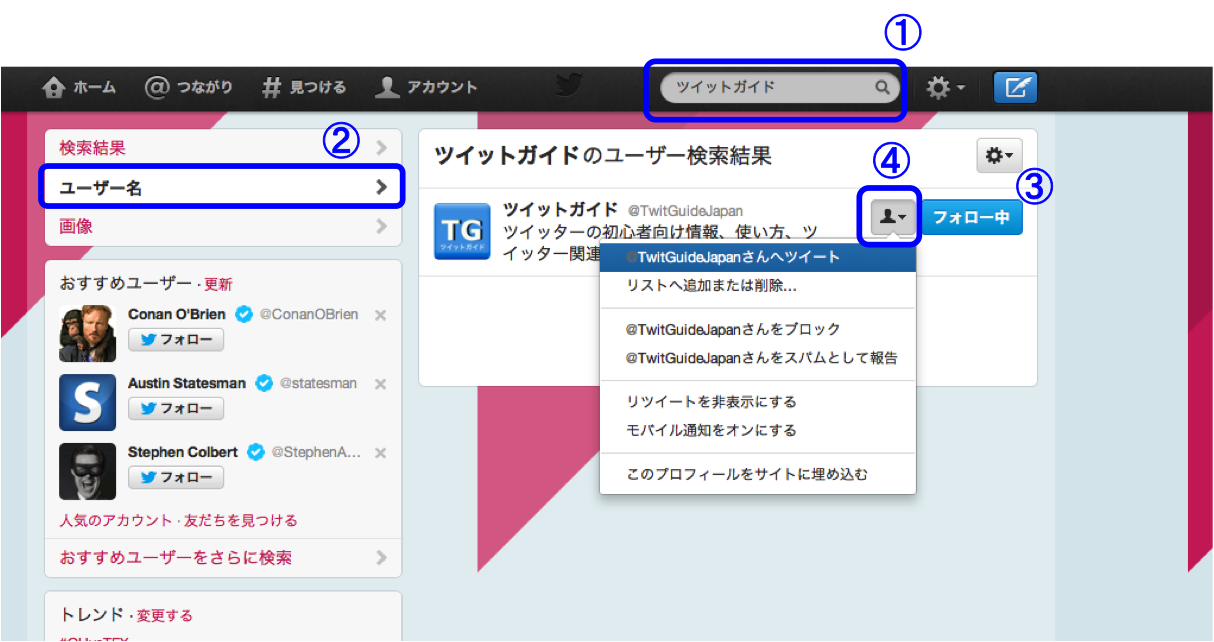
Task: Open the top bar gear settings menu
Action: point(944,88)
